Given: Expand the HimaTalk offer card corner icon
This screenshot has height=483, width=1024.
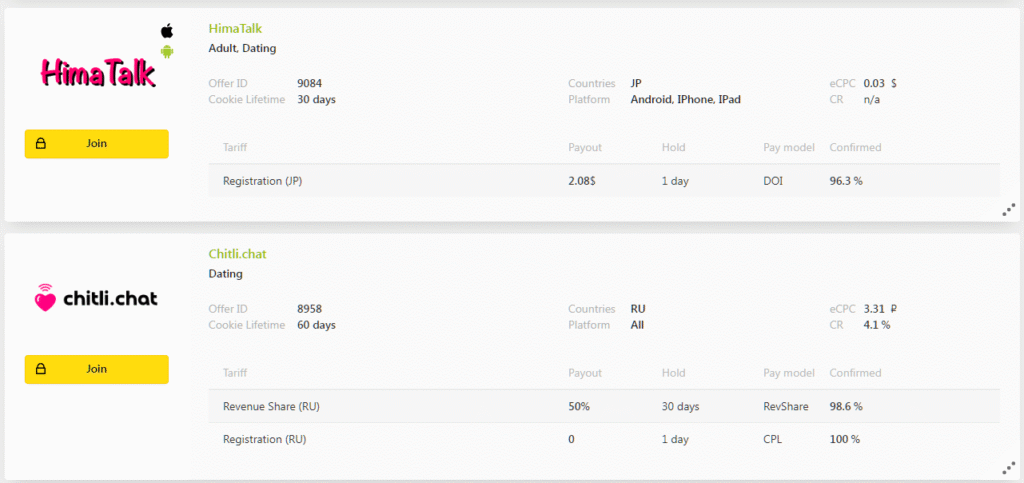Looking at the screenshot, I should coord(1009,209).
